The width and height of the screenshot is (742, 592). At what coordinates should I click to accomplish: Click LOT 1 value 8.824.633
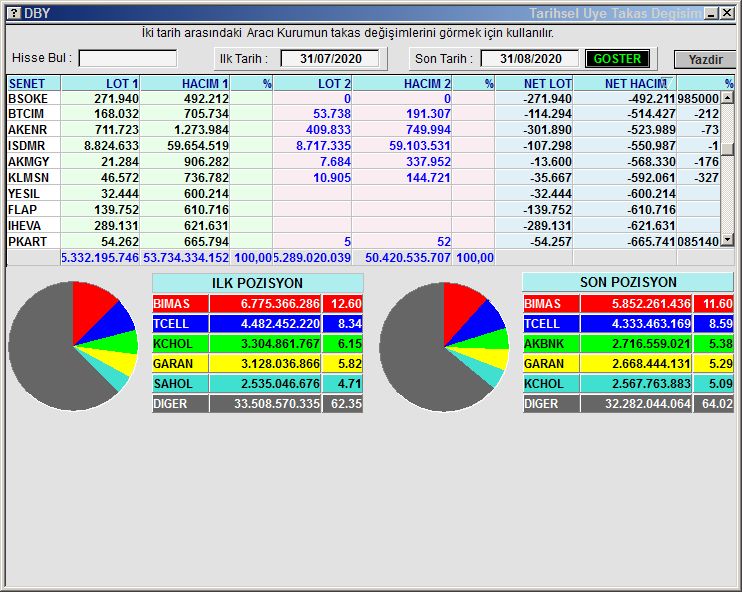click(x=111, y=145)
